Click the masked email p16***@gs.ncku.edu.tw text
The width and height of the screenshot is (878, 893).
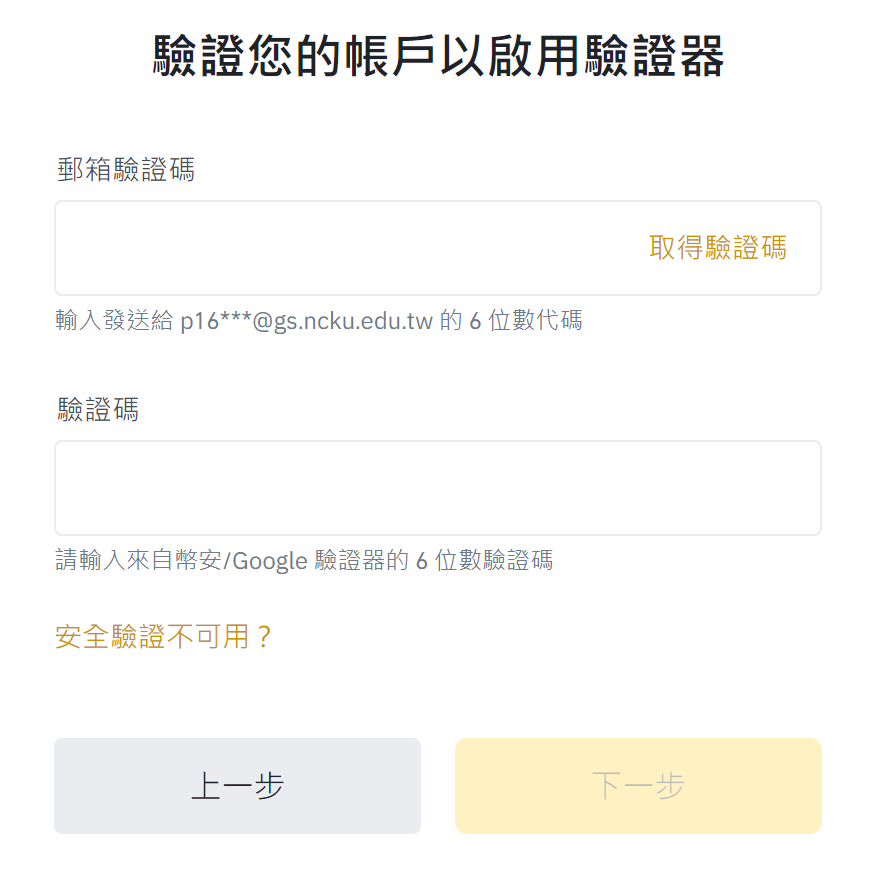click(306, 321)
